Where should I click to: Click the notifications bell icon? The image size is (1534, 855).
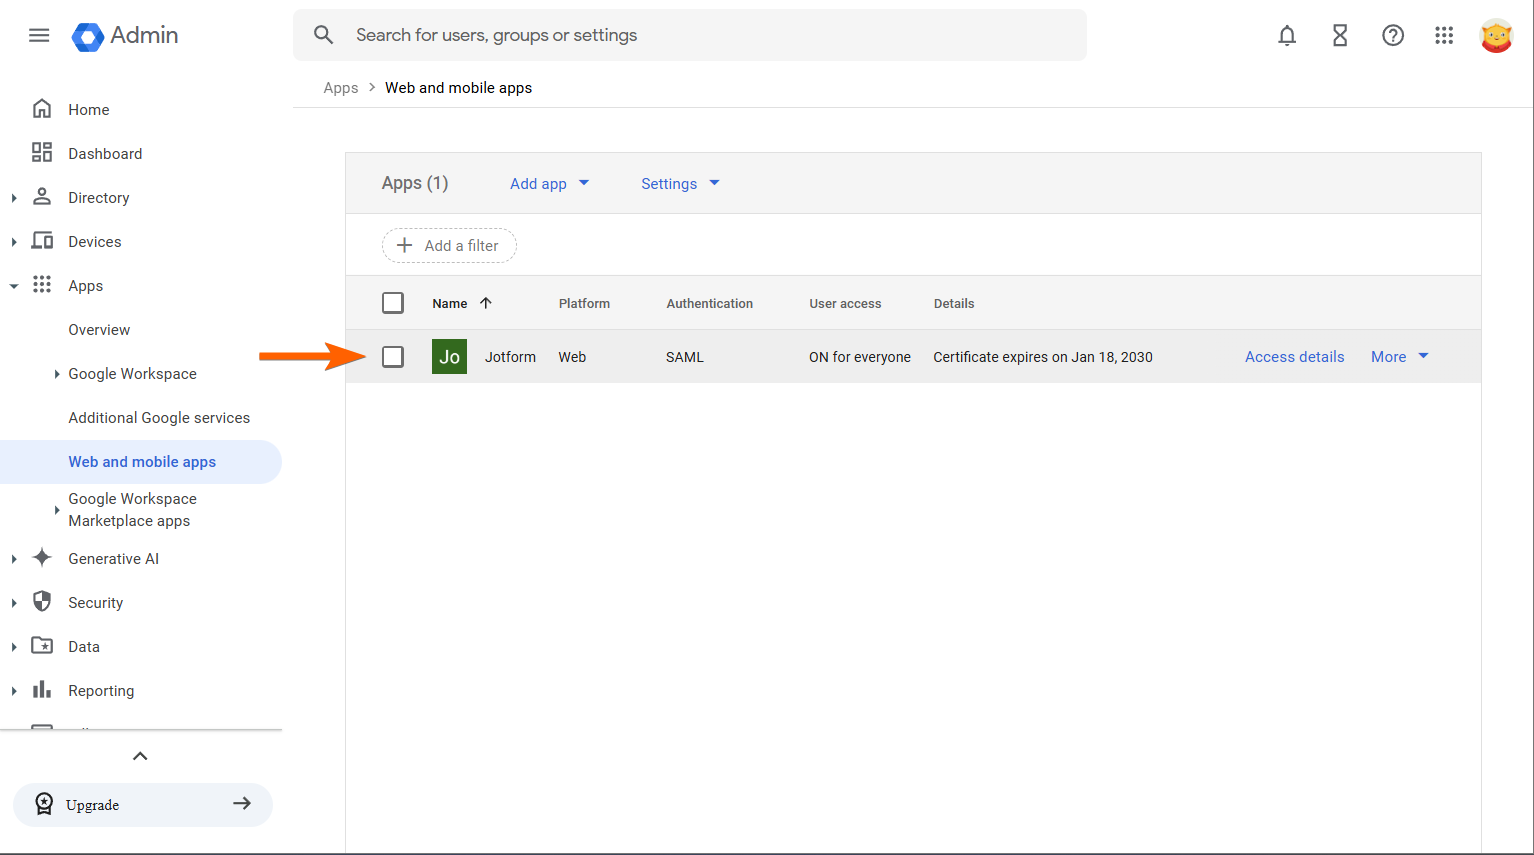pyautogui.click(x=1287, y=36)
